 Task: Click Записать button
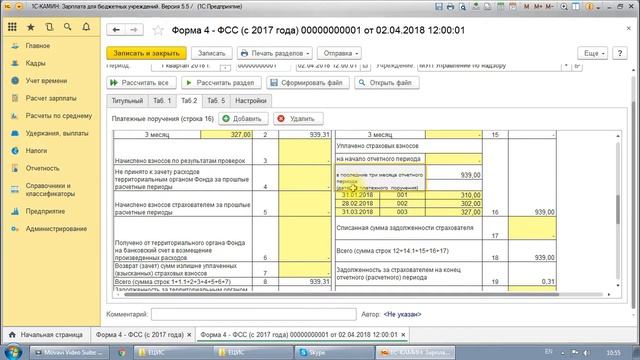211,53
